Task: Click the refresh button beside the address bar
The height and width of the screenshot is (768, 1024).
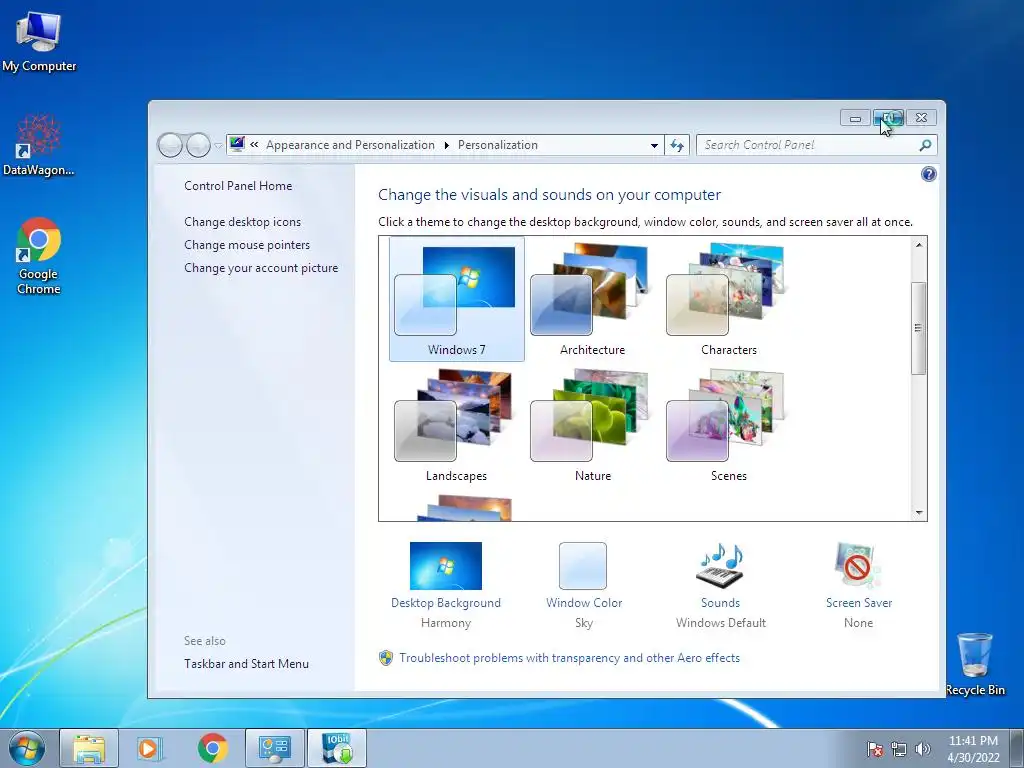Action: (x=677, y=145)
